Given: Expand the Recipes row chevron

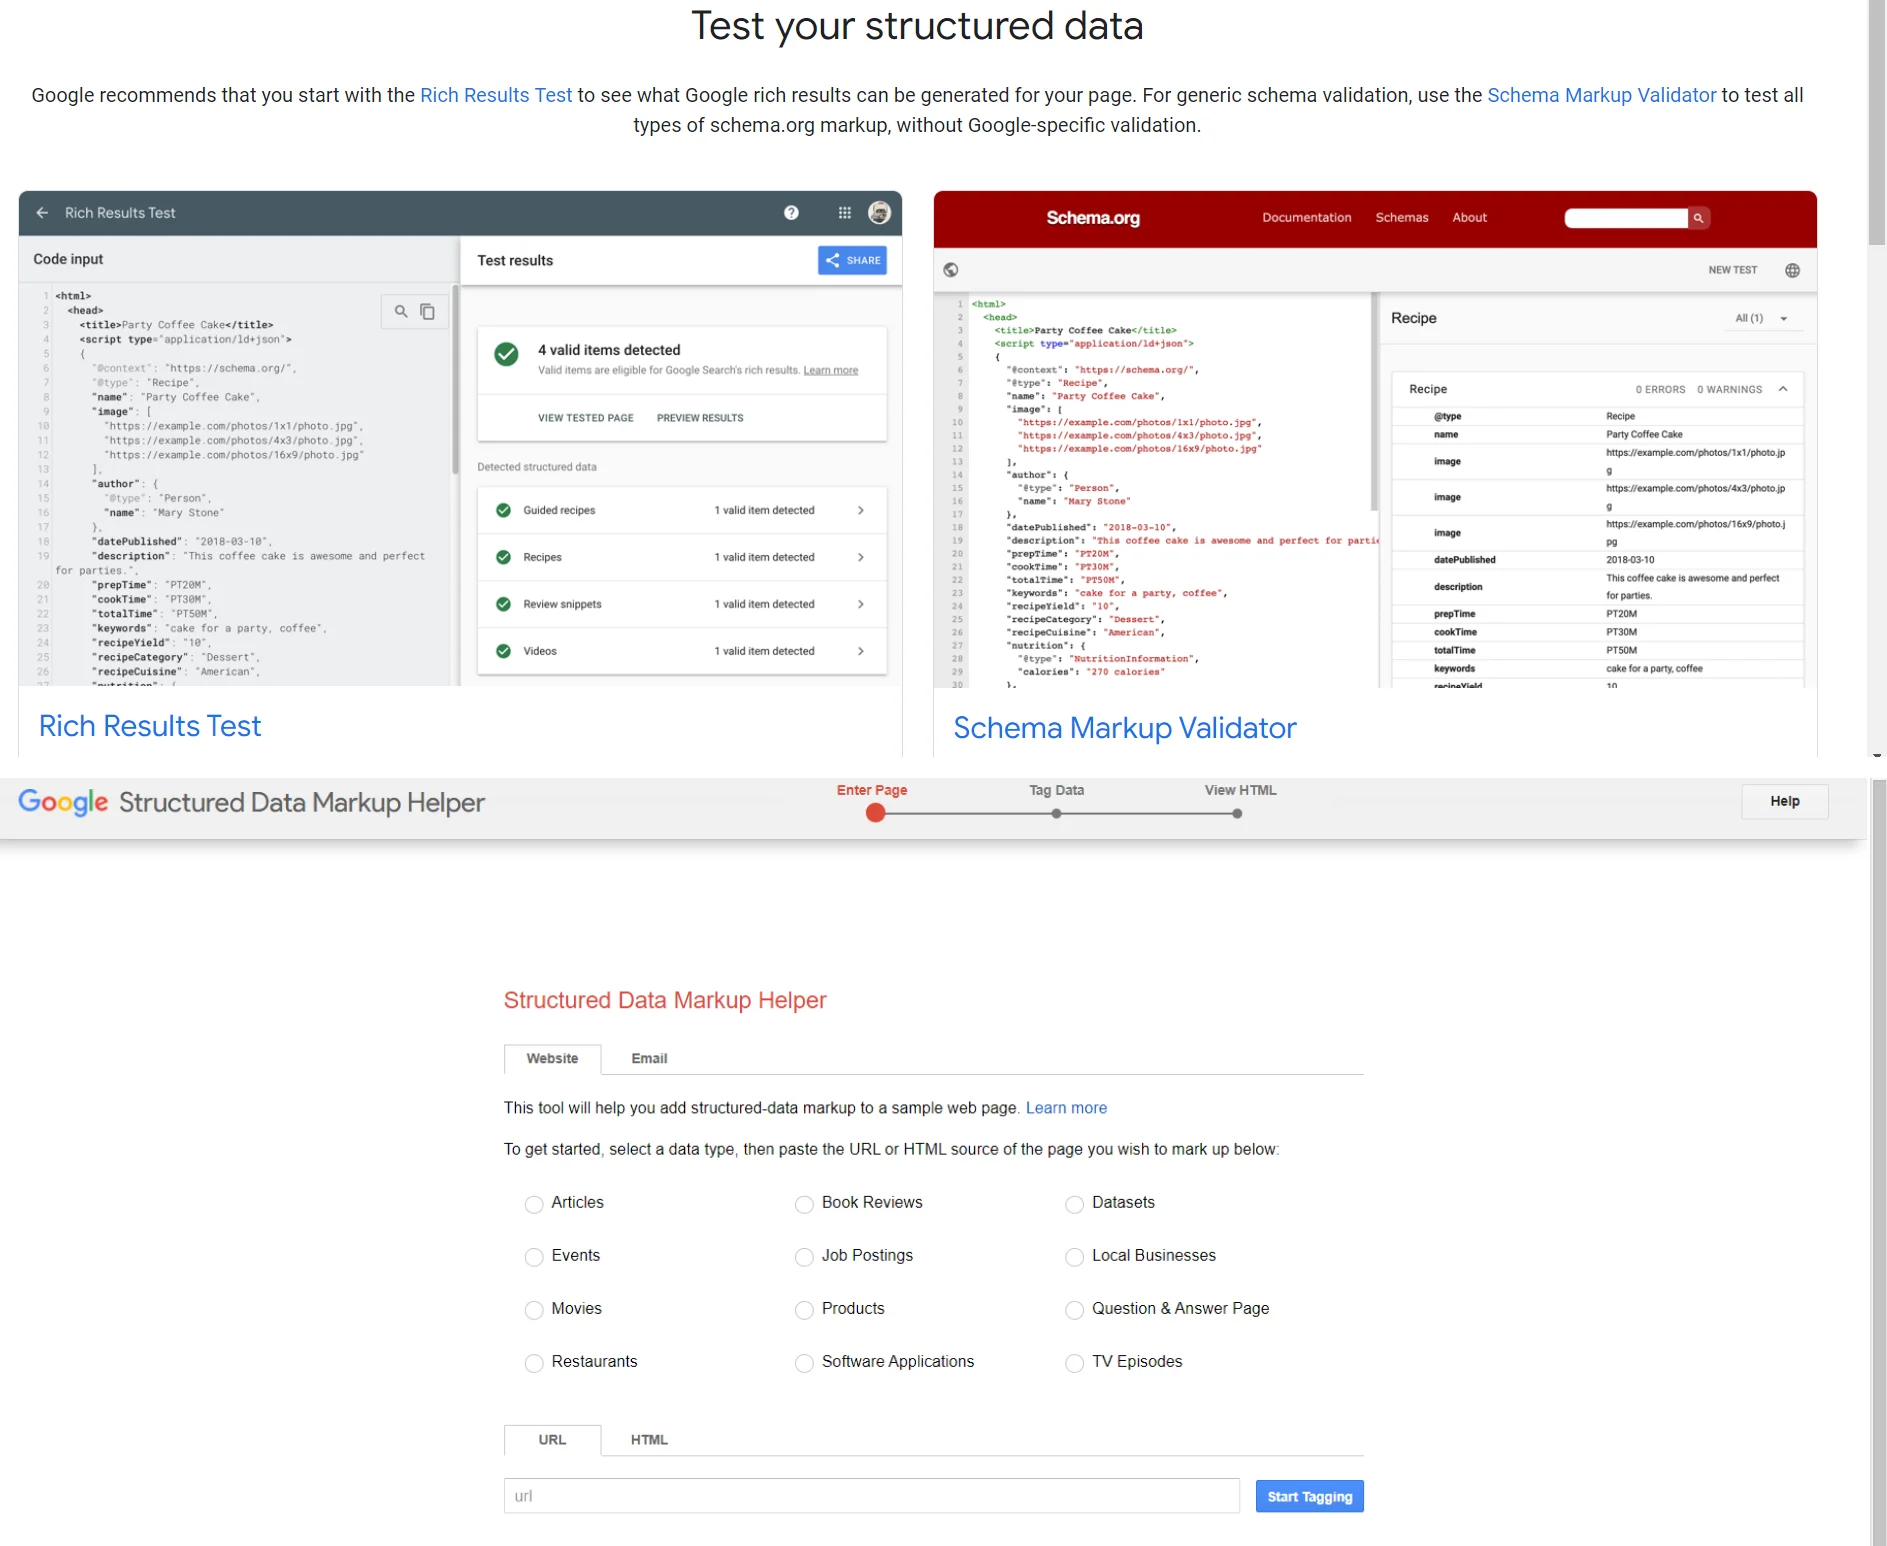Looking at the screenshot, I should point(861,557).
